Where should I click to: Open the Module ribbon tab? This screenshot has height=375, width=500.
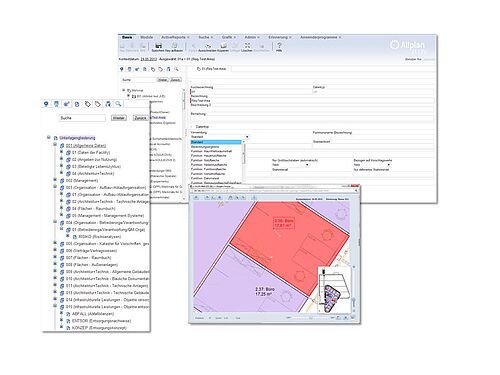click(x=147, y=37)
